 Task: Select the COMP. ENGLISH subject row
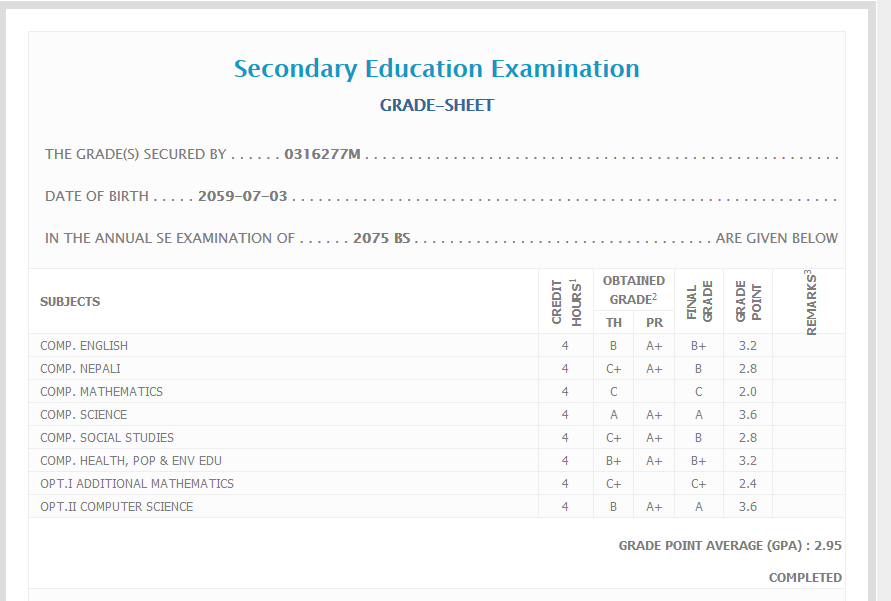84,346
